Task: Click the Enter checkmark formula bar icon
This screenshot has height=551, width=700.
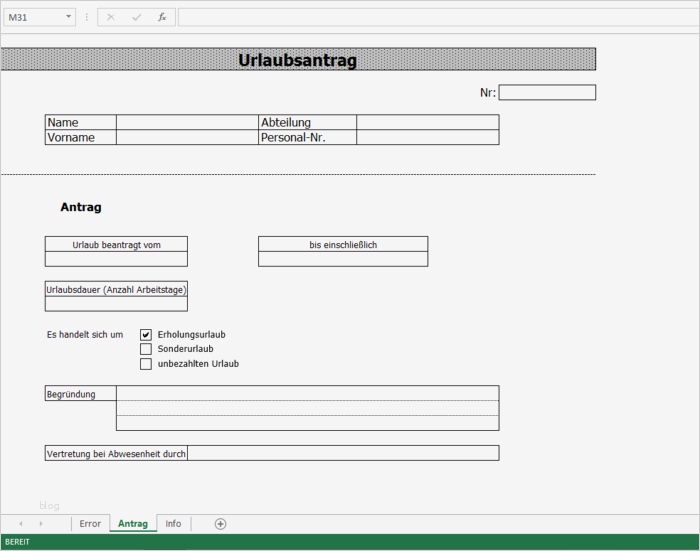Action: [x=137, y=17]
